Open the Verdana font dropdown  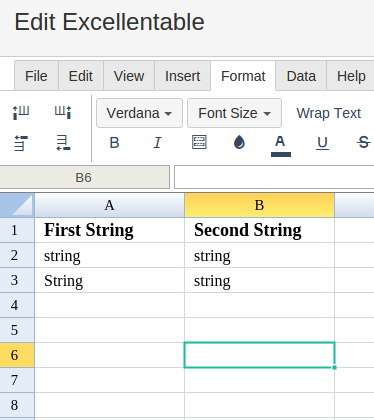point(139,113)
